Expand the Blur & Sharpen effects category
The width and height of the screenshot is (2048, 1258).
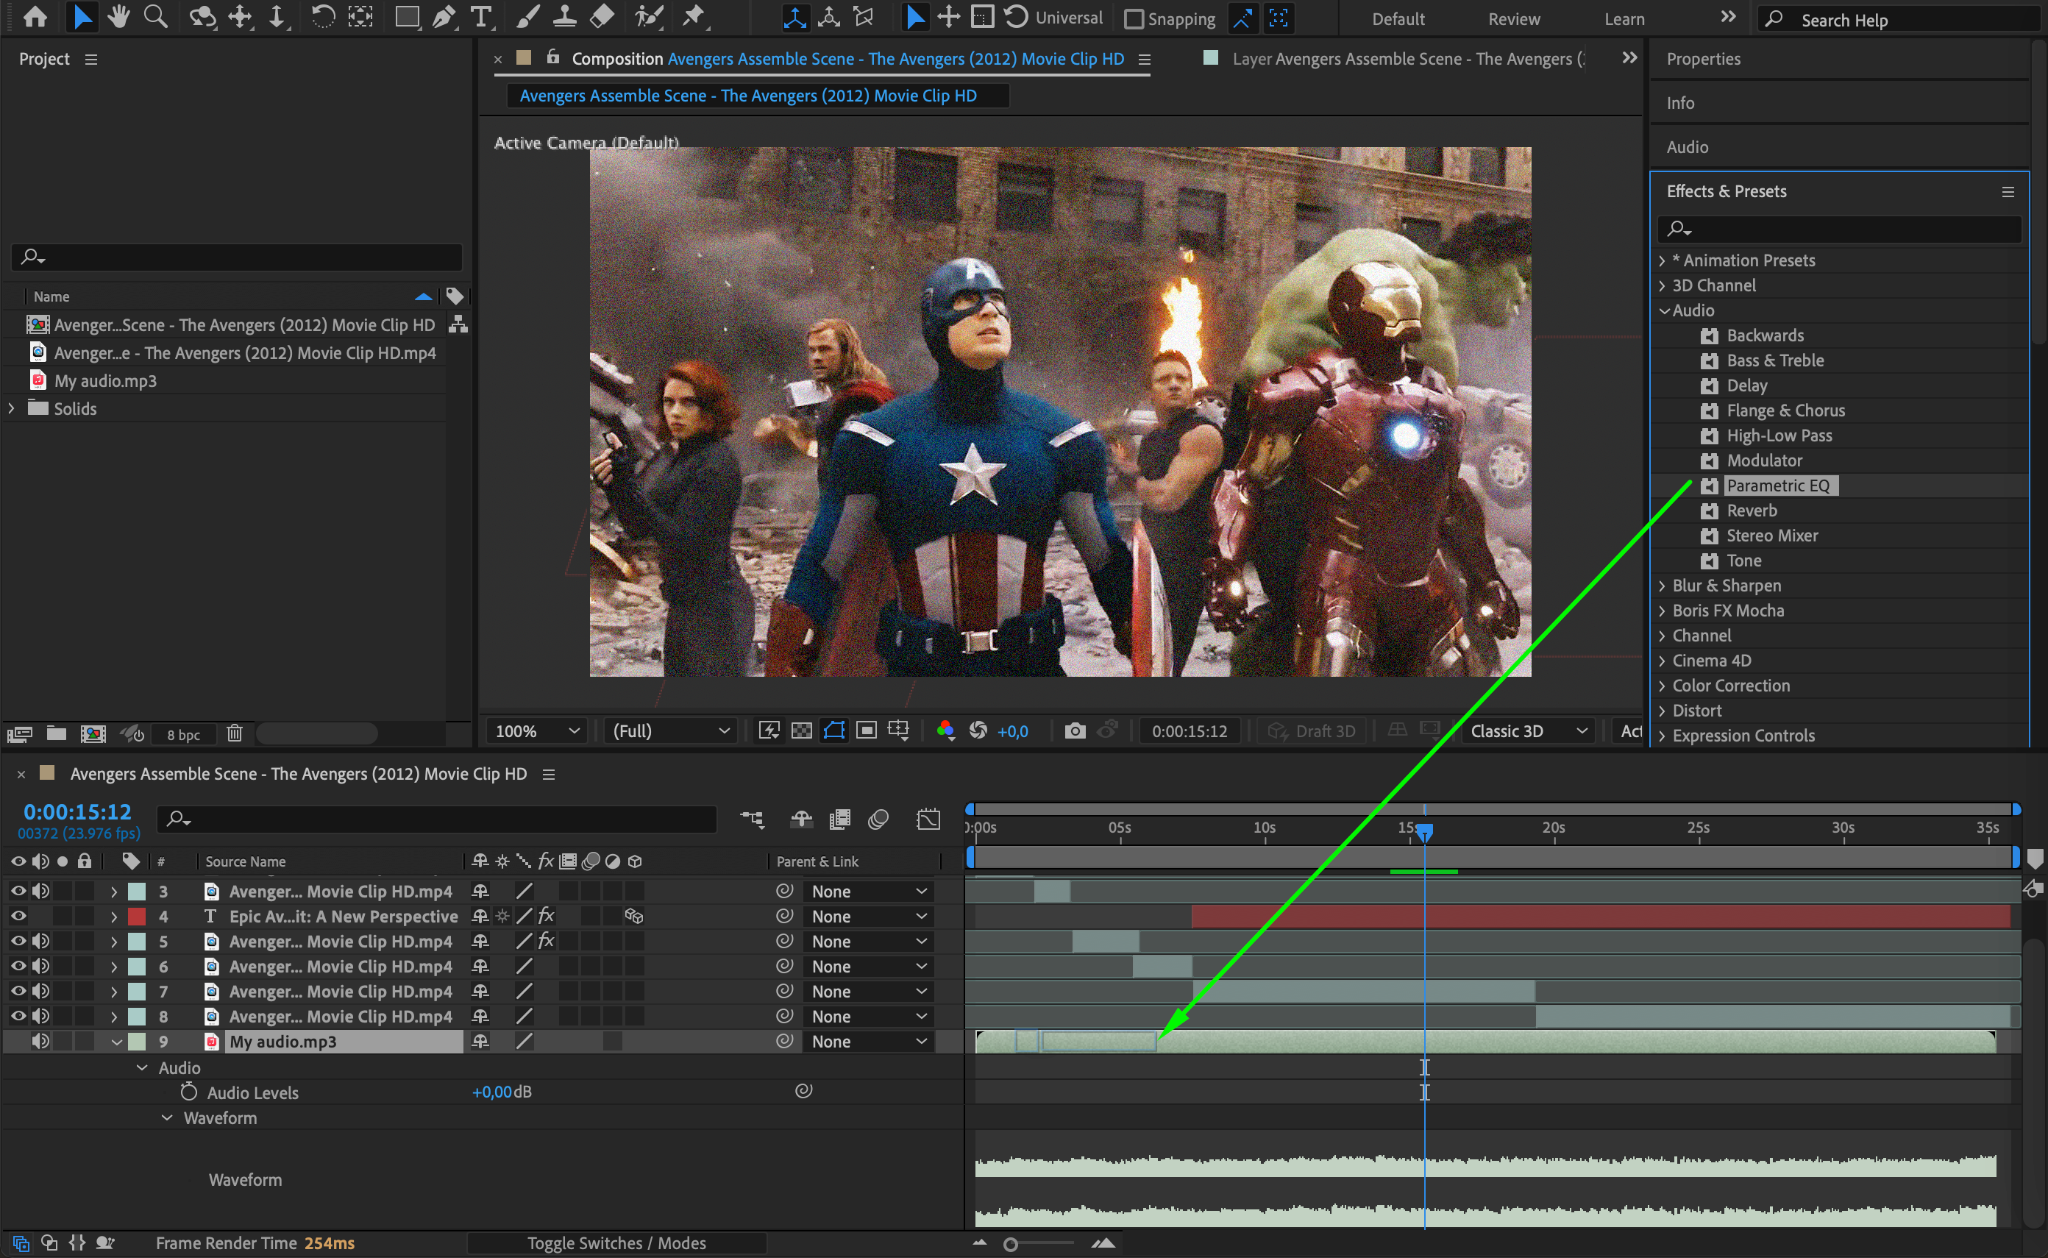[x=1662, y=586]
